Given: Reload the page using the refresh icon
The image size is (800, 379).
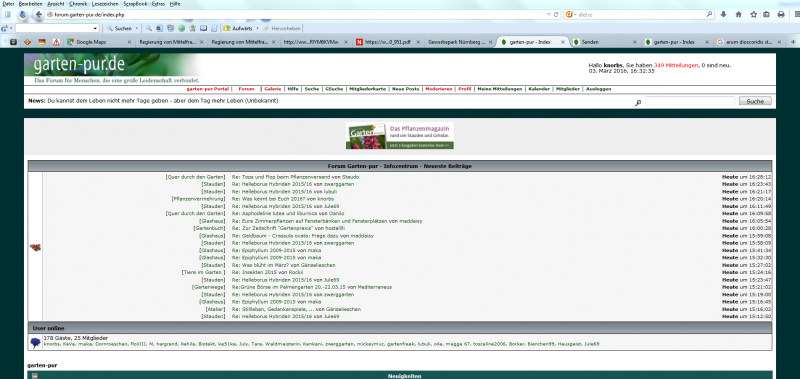Looking at the screenshot, I should click(x=556, y=15).
